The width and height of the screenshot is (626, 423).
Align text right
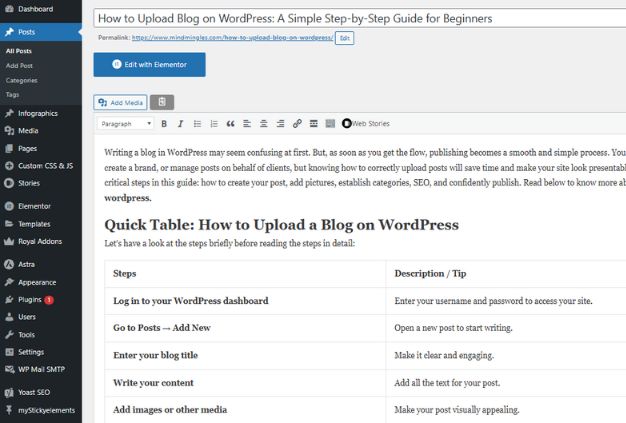(x=281, y=124)
